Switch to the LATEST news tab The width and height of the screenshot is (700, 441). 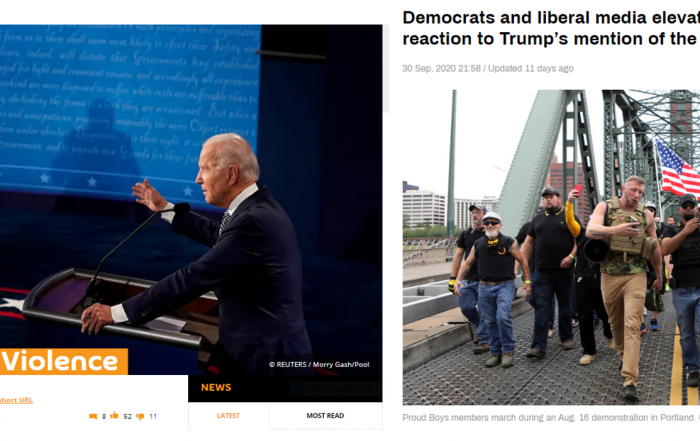pos(229,416)
